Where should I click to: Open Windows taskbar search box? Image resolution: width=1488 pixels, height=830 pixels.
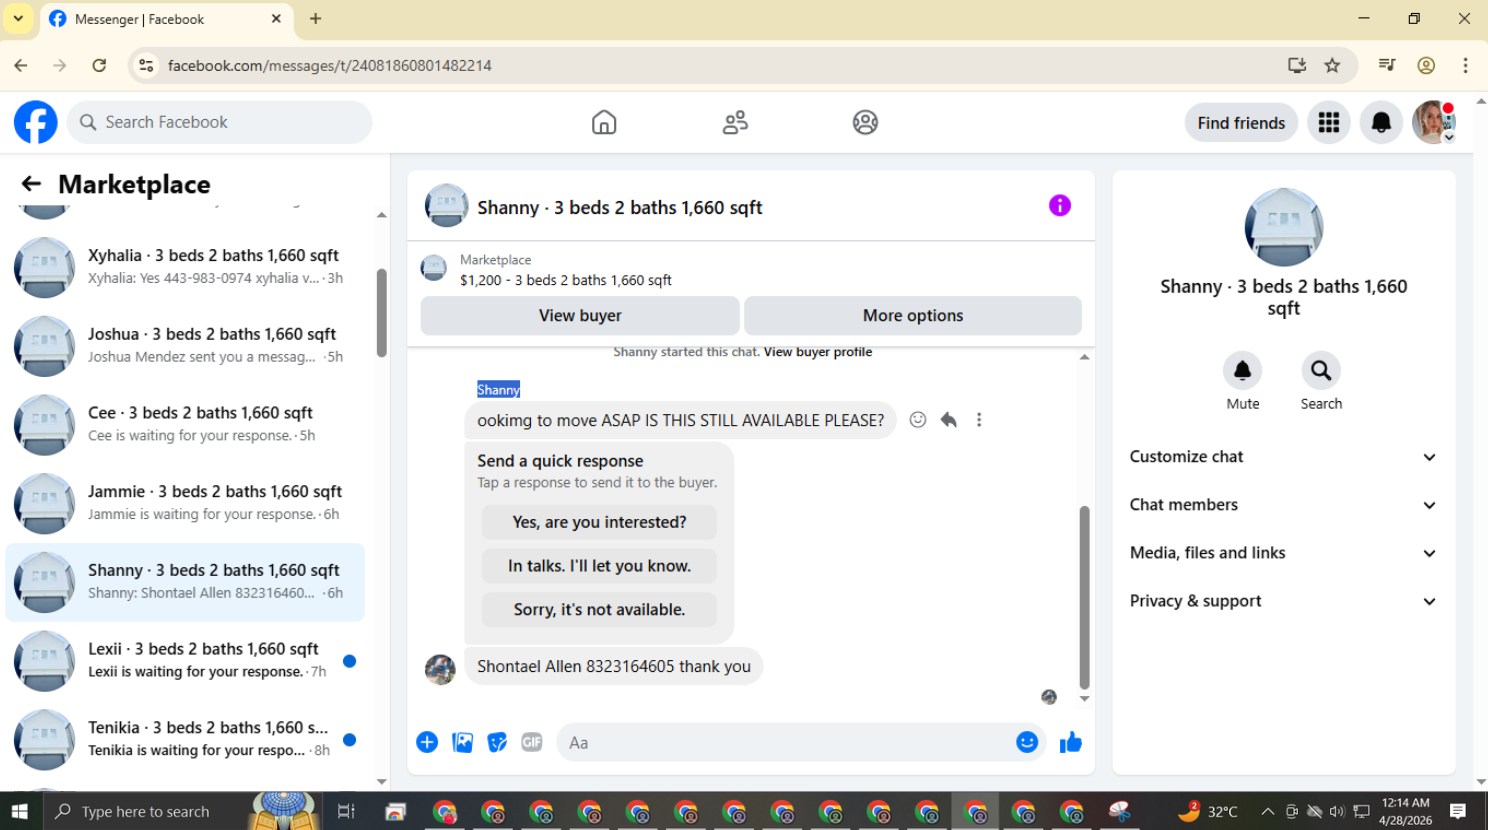coord(183,811)
